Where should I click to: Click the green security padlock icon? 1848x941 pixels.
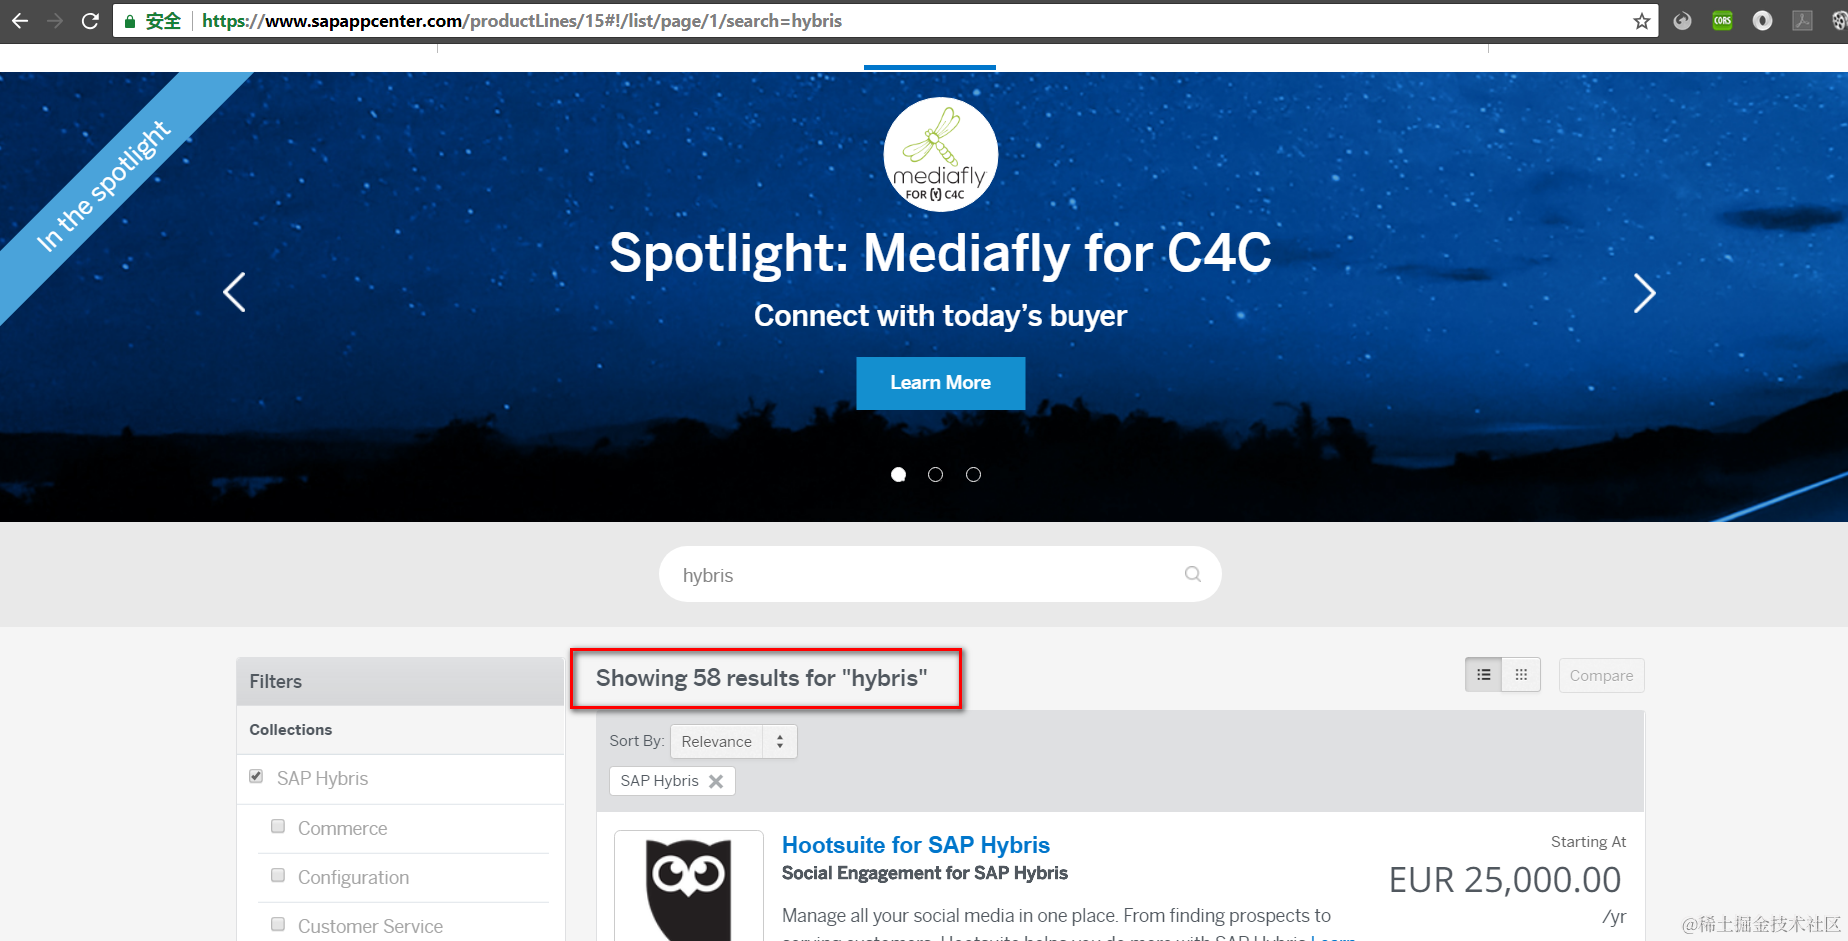point(130,21)
